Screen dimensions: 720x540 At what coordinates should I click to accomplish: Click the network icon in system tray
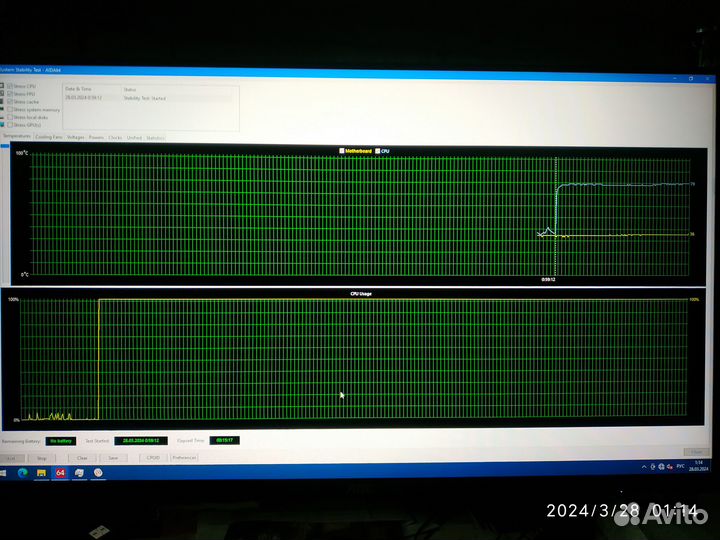659,467
